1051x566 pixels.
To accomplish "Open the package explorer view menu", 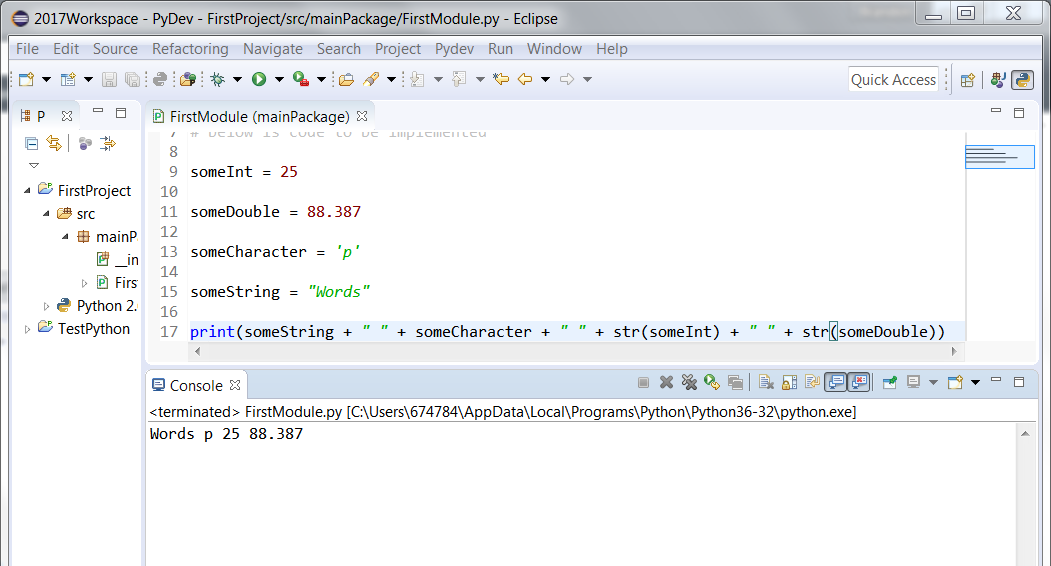I will [x=34, y=165].
